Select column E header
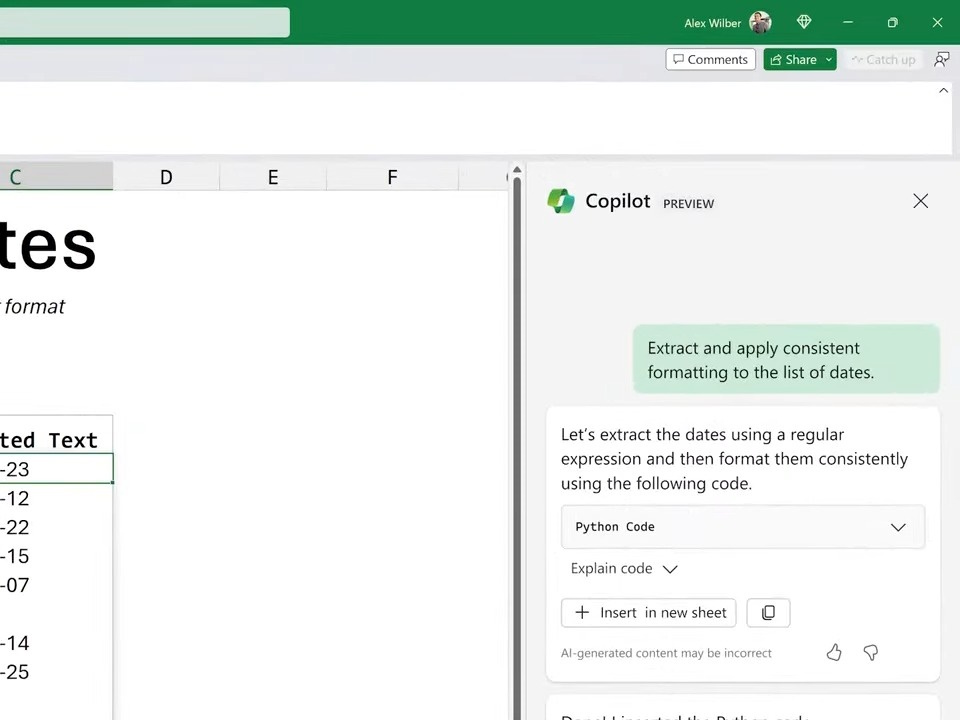Viewport: 960px width, 720px height. coord(273,177)
